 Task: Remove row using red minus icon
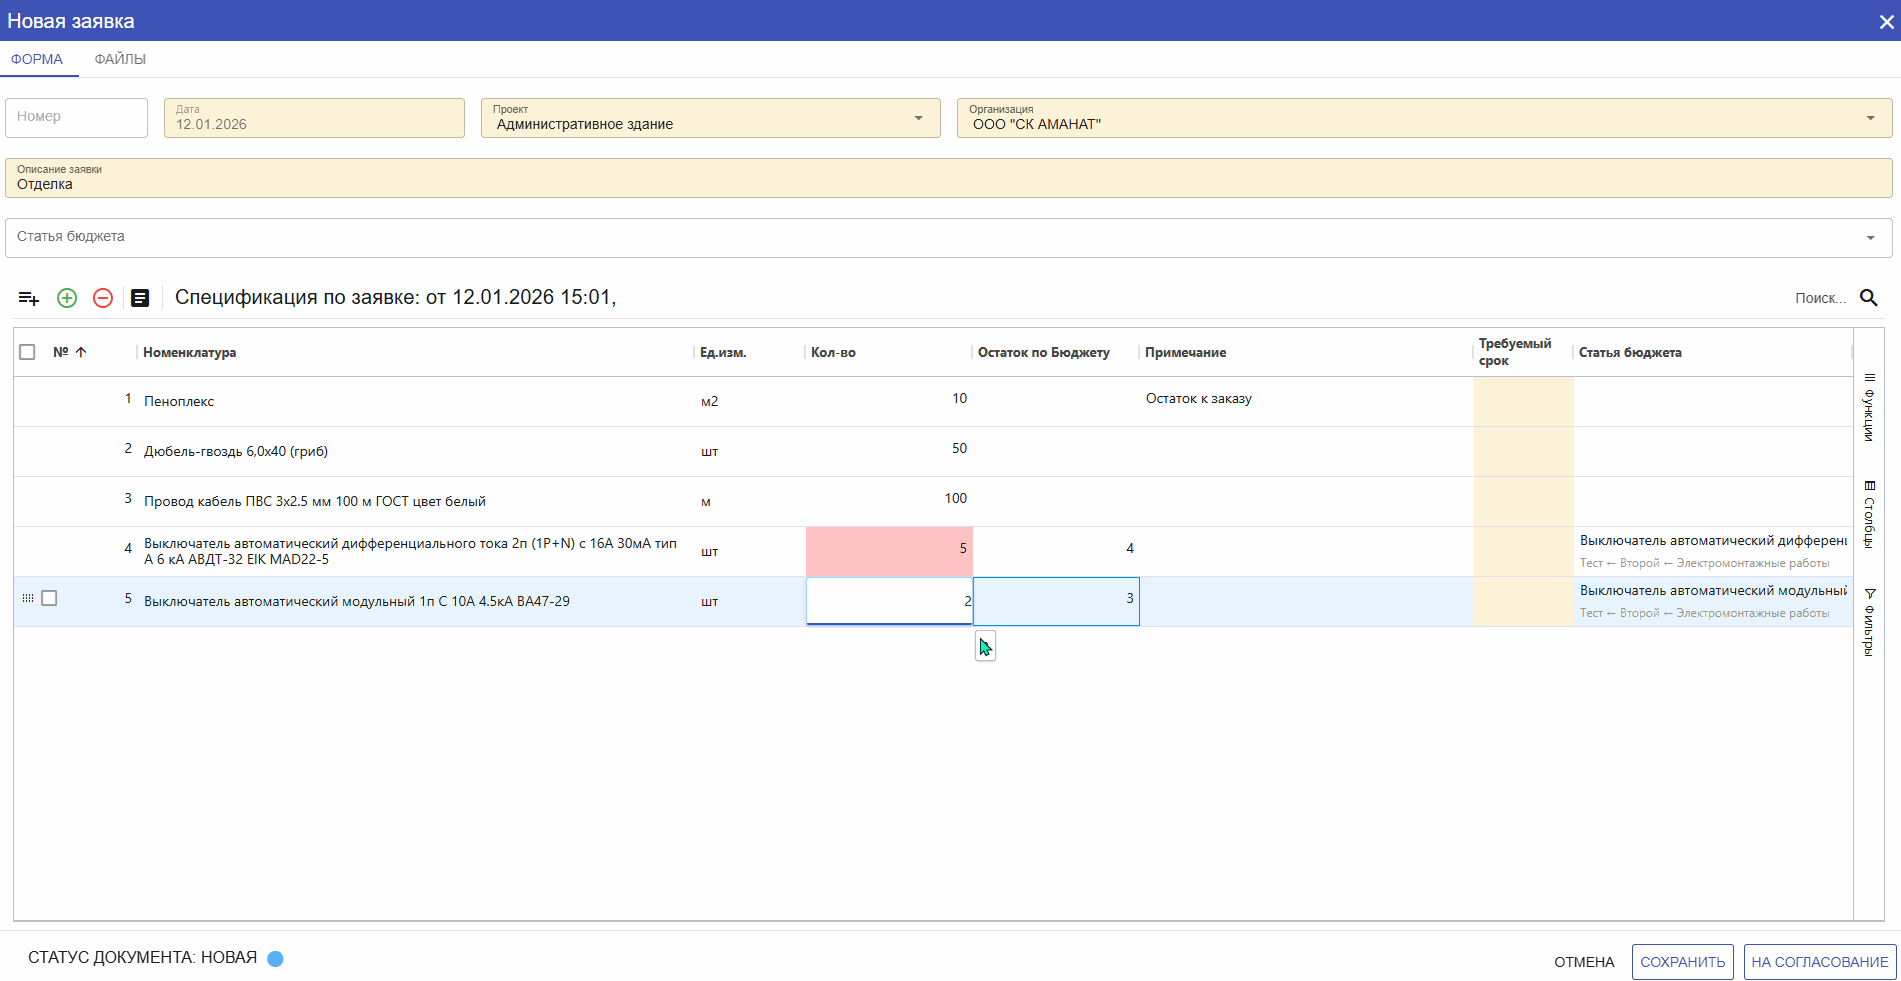click(x=103, y=298)
